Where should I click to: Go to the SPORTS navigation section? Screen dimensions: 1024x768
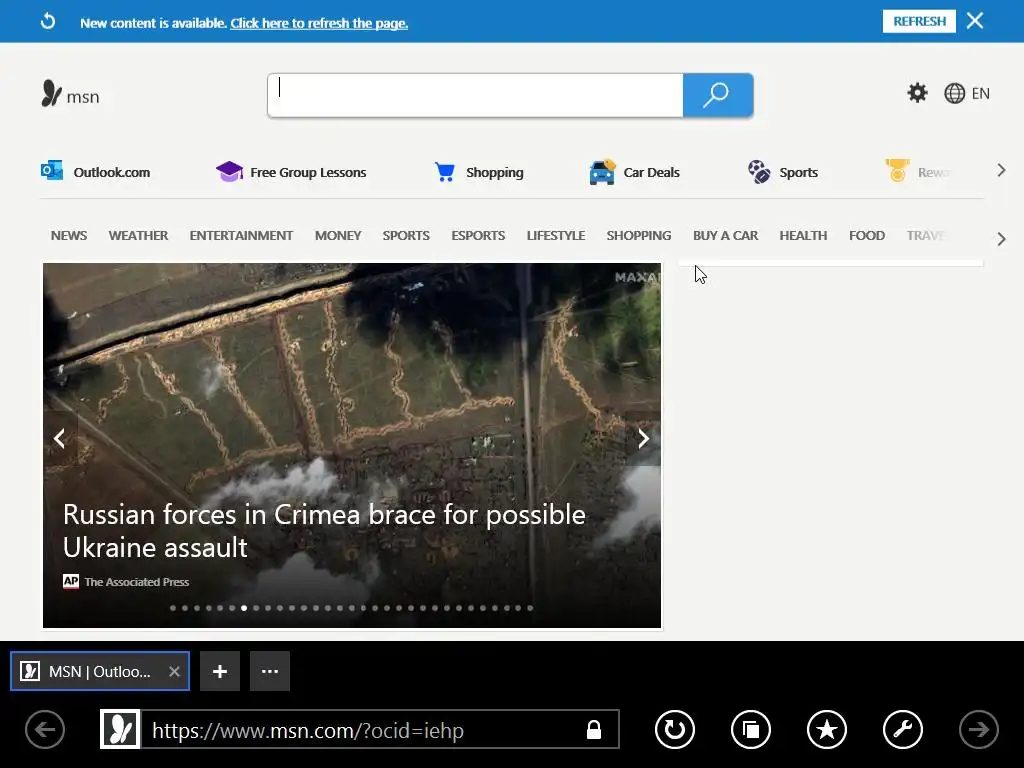click(x=406, y=235)
